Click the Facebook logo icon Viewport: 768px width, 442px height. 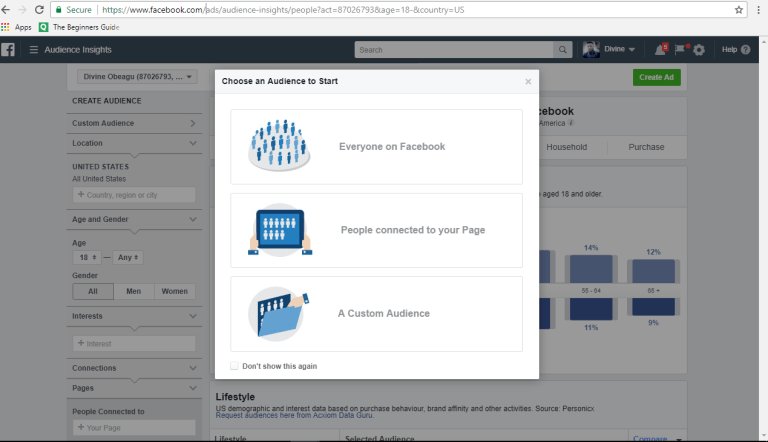click(x=8, y=49)
